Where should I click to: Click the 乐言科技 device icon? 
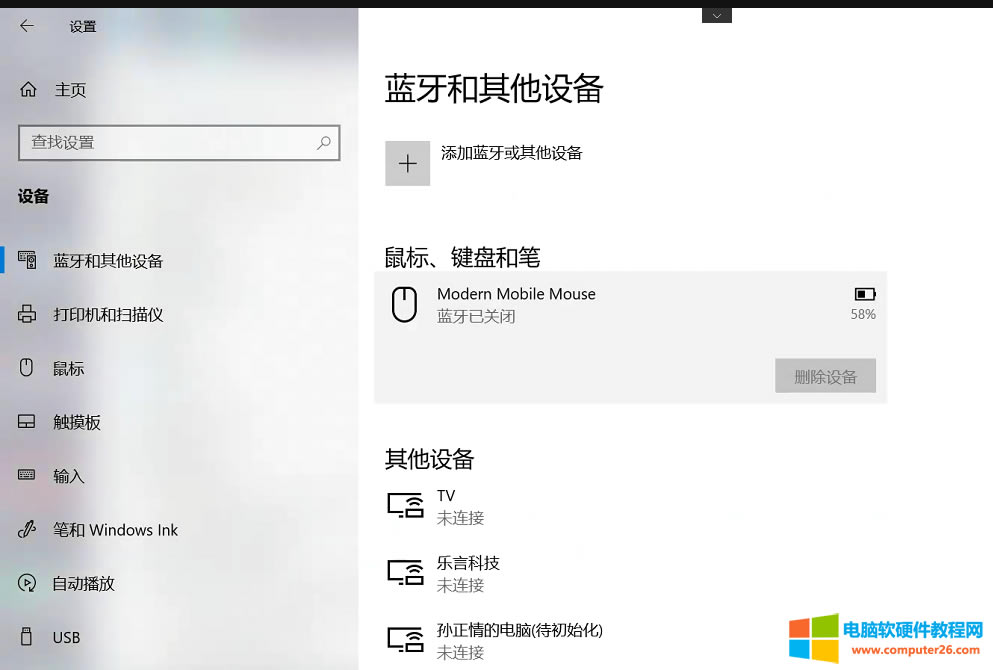405,573
